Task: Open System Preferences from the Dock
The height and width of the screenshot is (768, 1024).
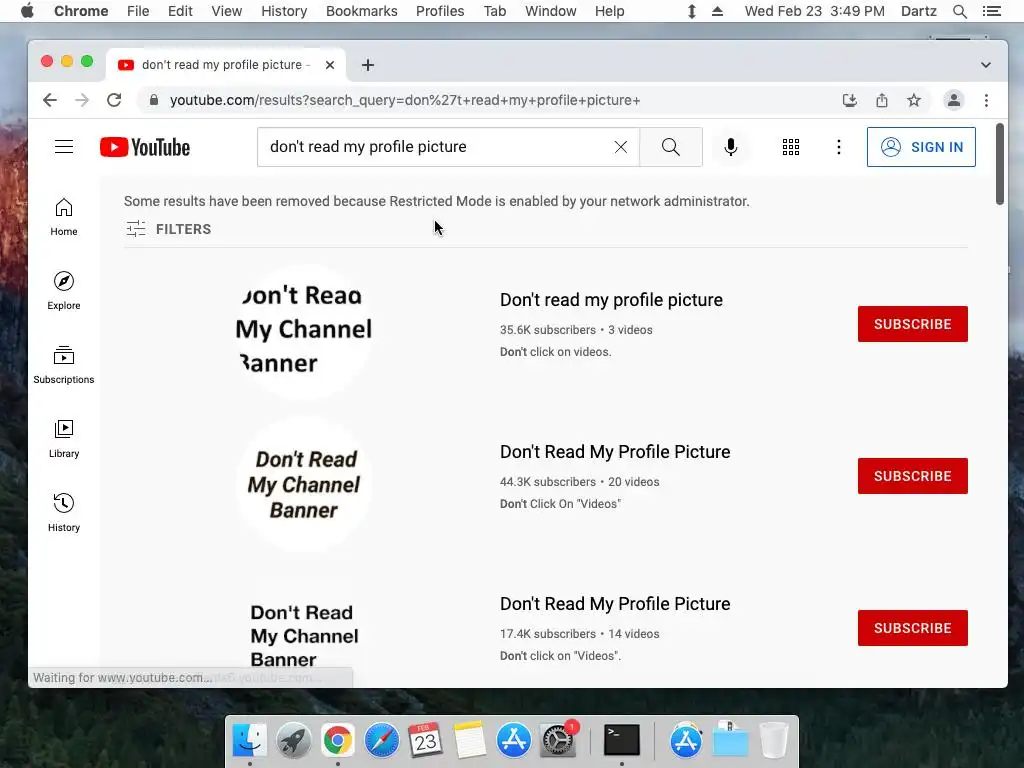Action: point(558,740)
